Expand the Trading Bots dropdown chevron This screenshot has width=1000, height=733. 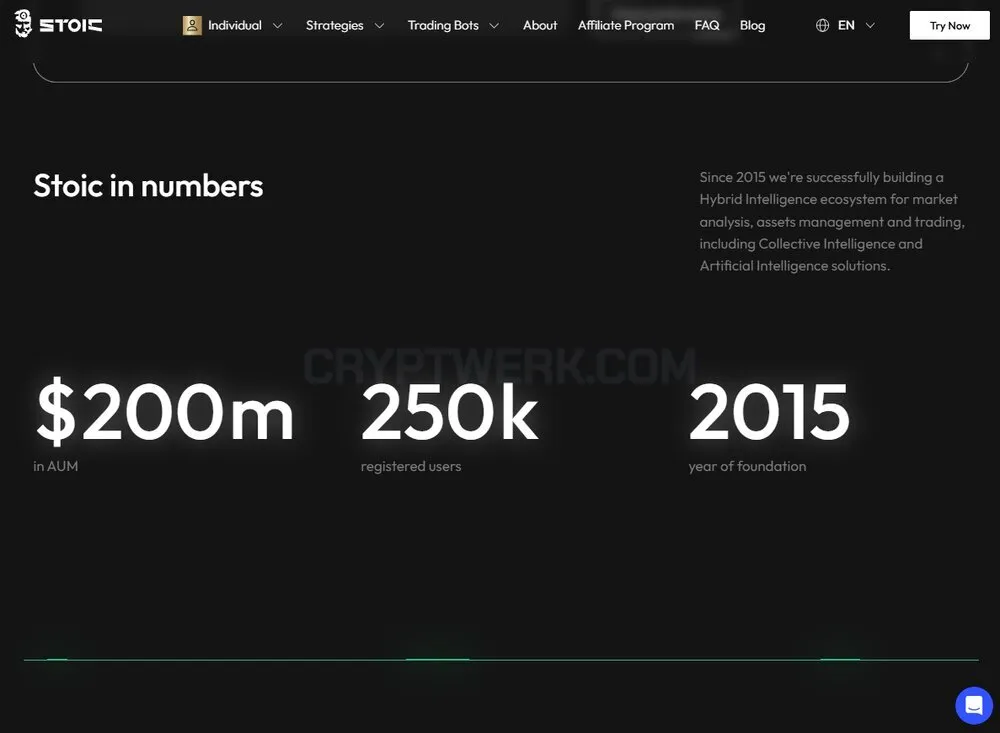tap(494, 26)
